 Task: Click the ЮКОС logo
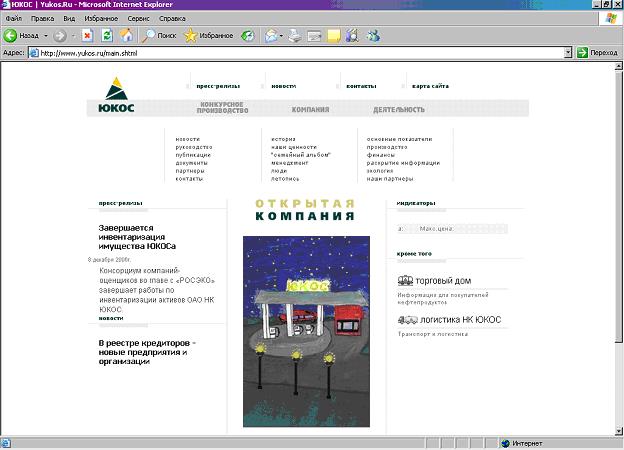[x=116, y=95]
